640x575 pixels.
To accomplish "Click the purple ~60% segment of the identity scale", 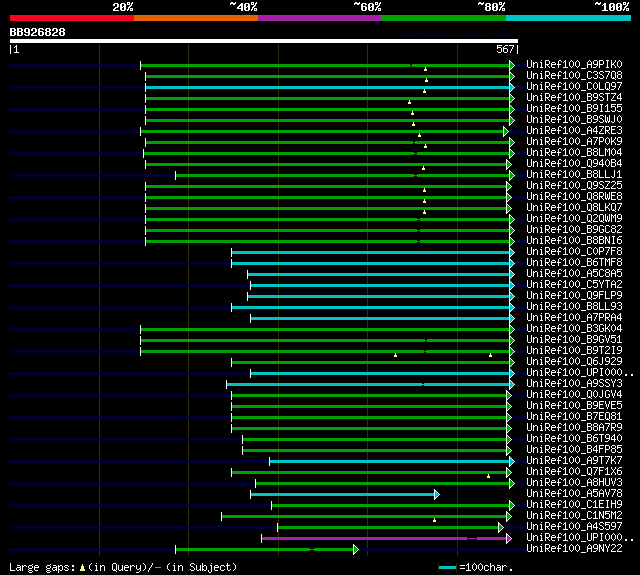I will tap(320, 18).
